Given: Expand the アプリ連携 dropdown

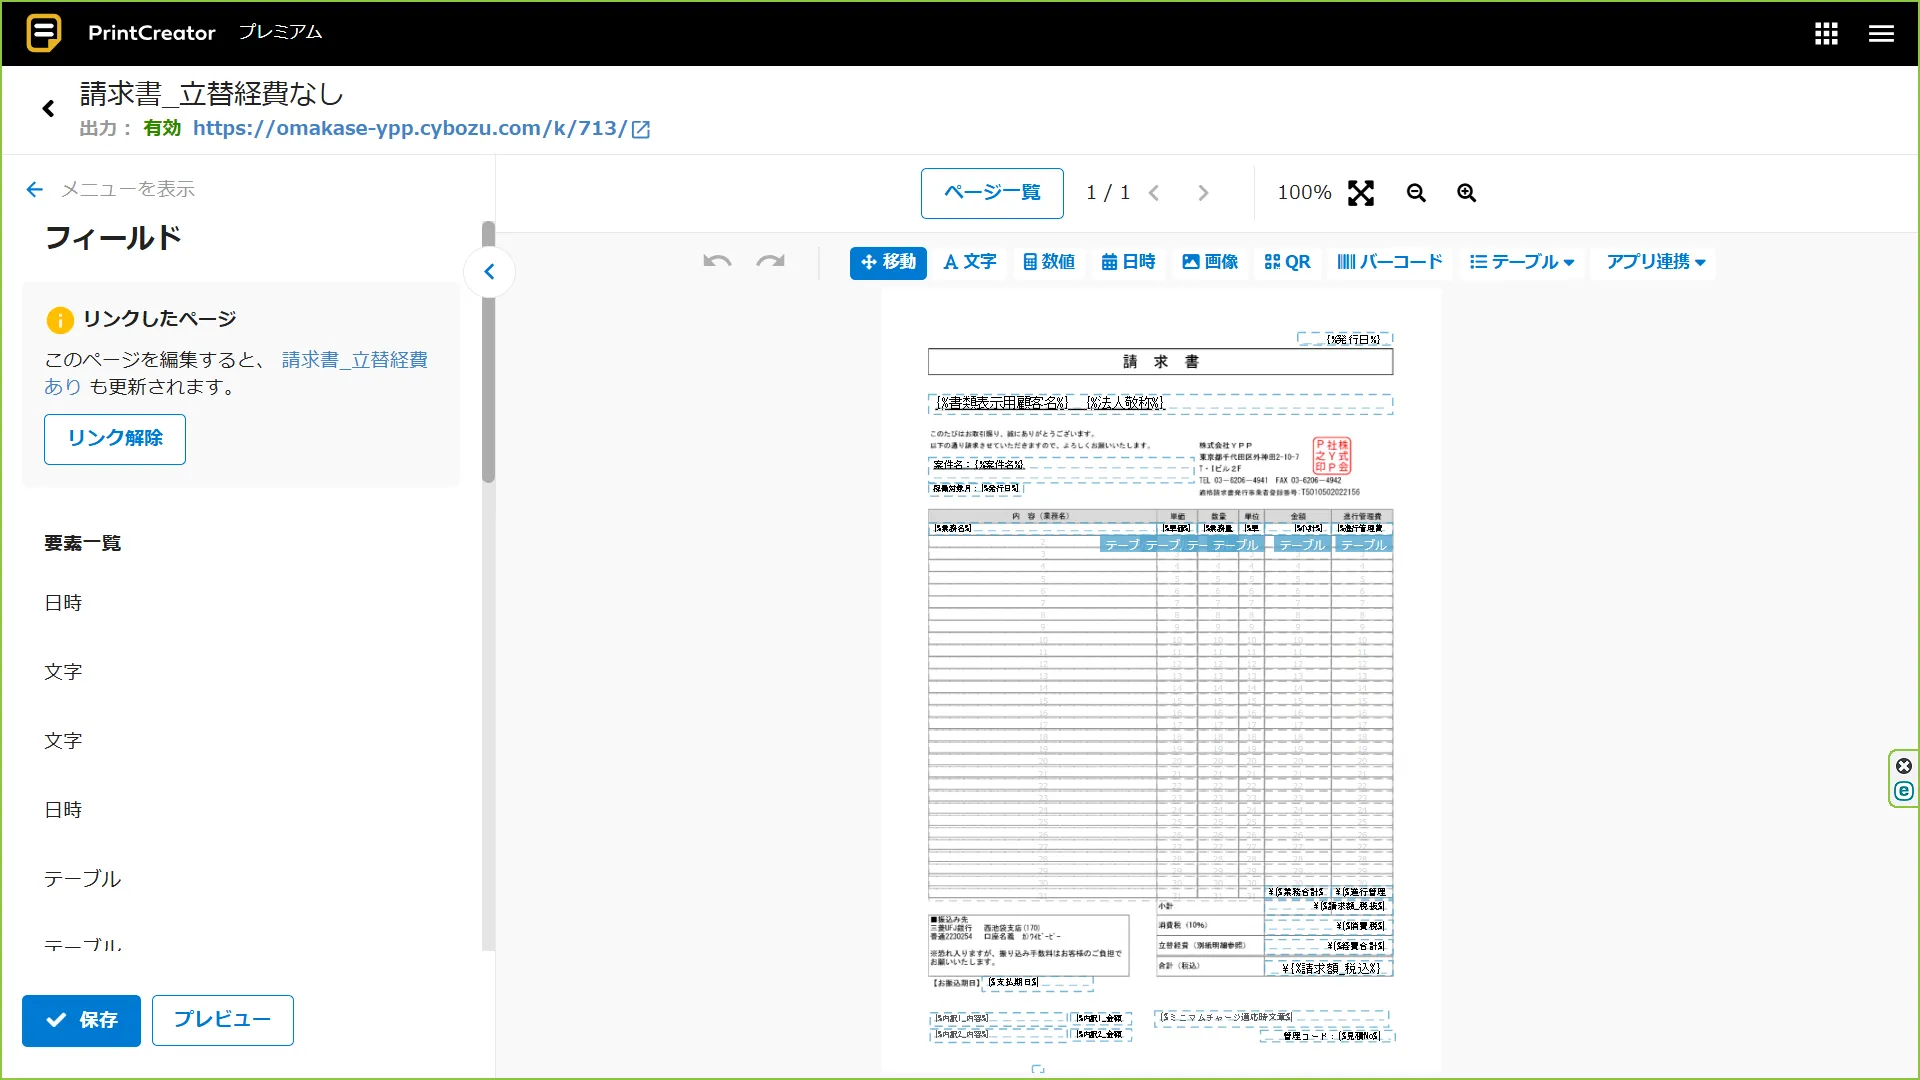Looking at the screenshot, I should [x=1656, y=262].
